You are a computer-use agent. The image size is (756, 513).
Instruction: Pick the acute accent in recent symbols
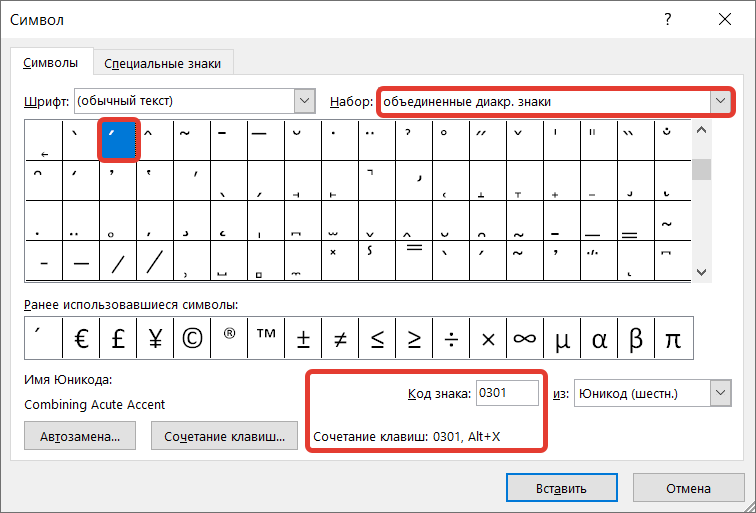(x=44, y=338)
